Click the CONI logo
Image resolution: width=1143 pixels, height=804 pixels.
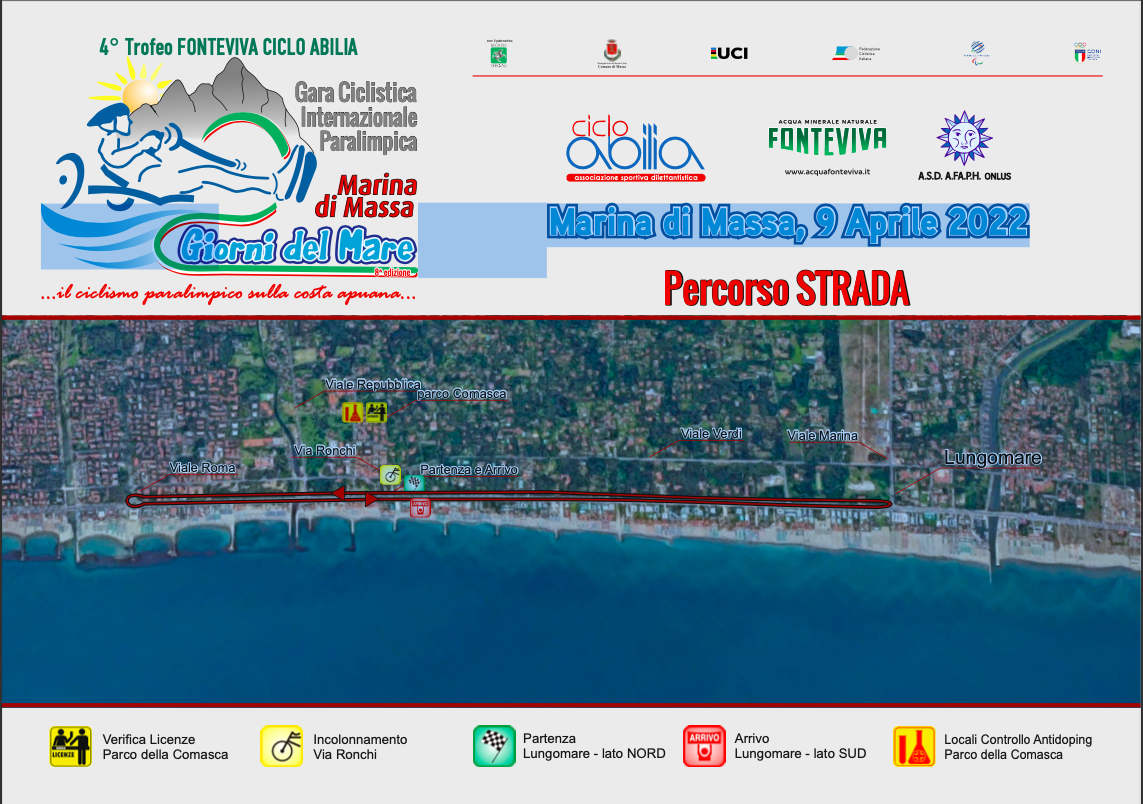[x=1087, y=52]
